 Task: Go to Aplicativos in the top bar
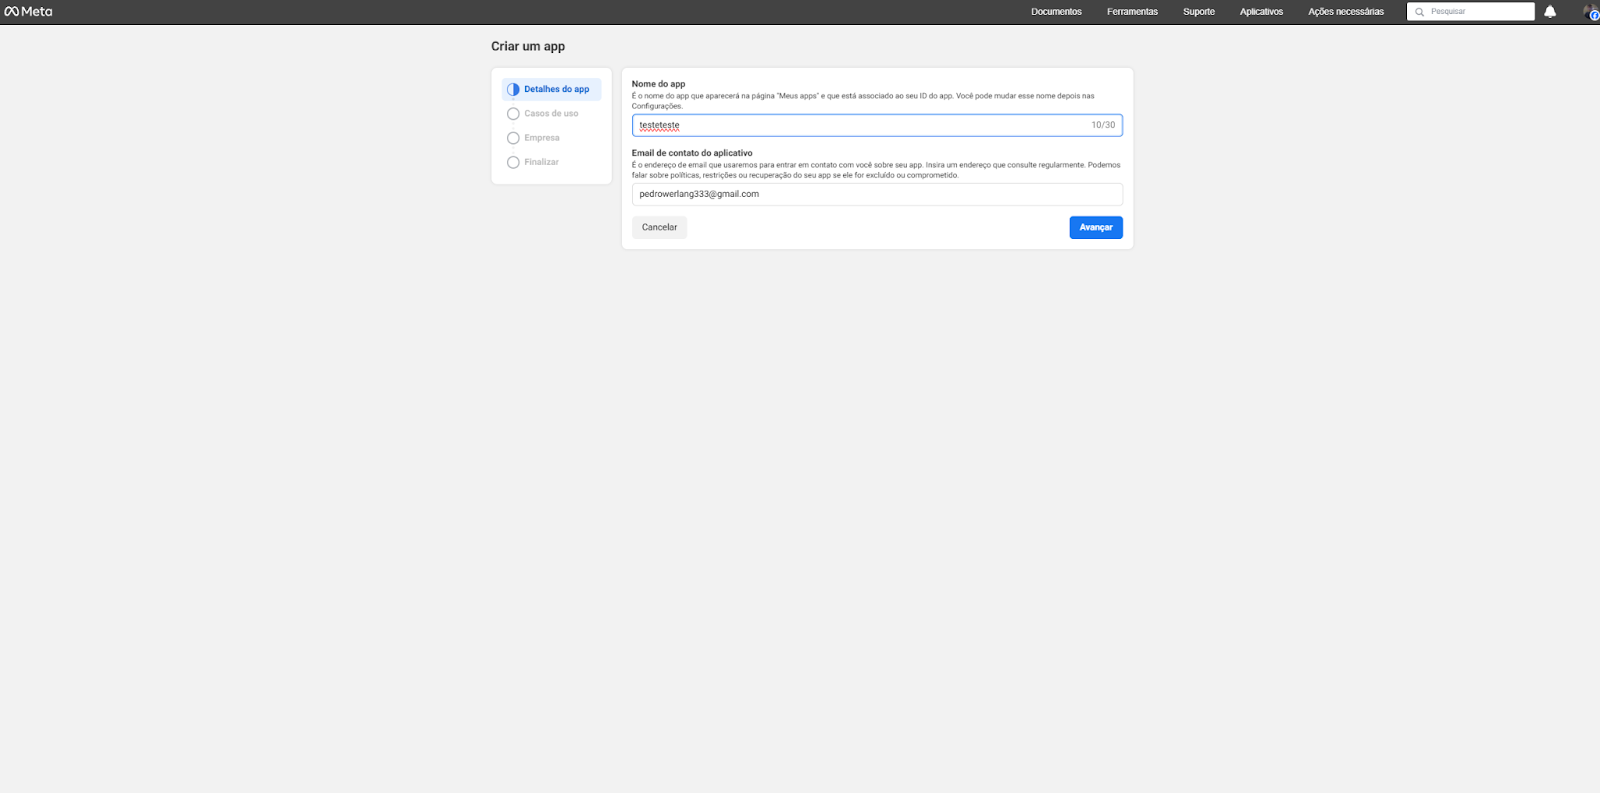[1261, 12]
